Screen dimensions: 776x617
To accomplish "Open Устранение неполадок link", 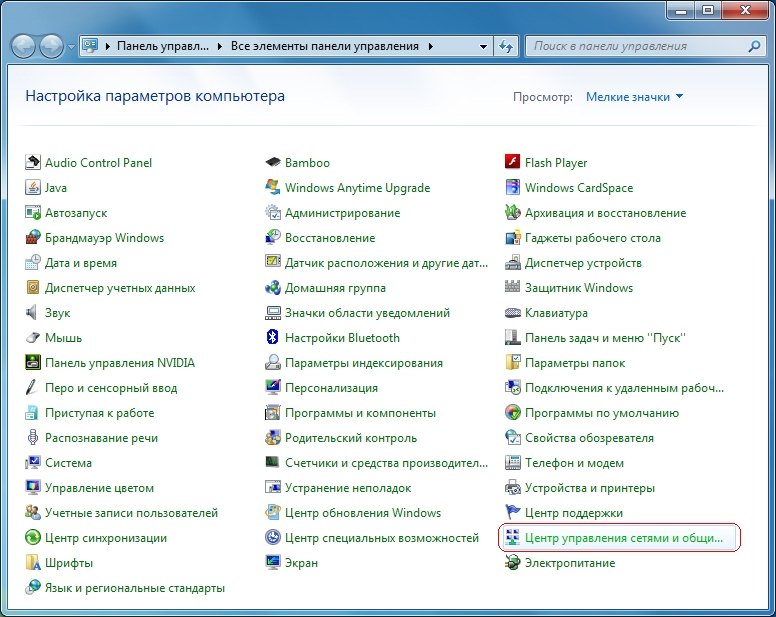I will (x=348, y=488).
